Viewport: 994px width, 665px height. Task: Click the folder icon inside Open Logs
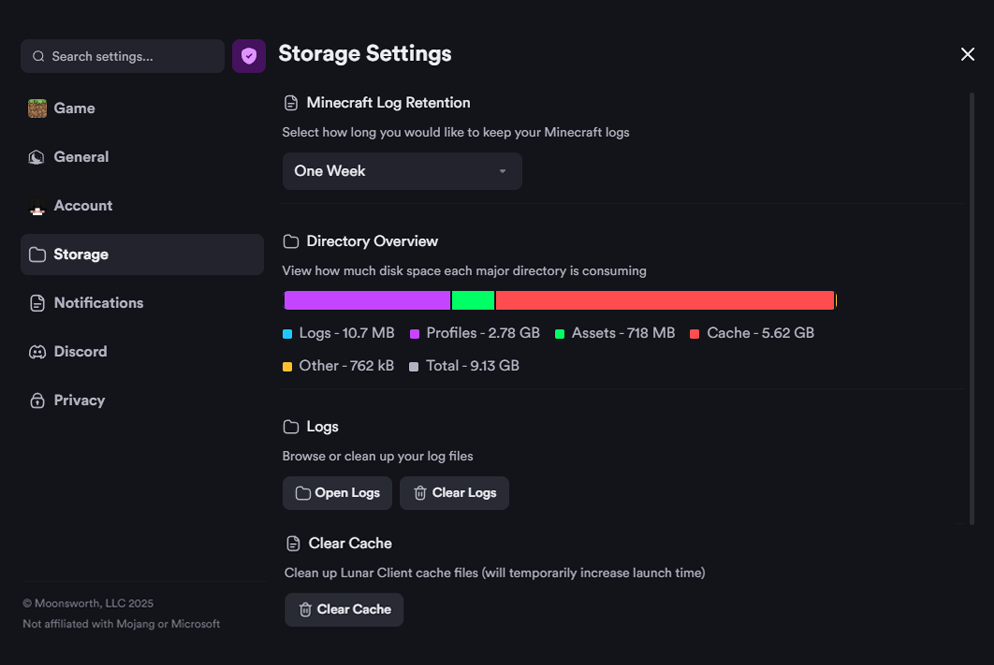(x=303, y=493)
